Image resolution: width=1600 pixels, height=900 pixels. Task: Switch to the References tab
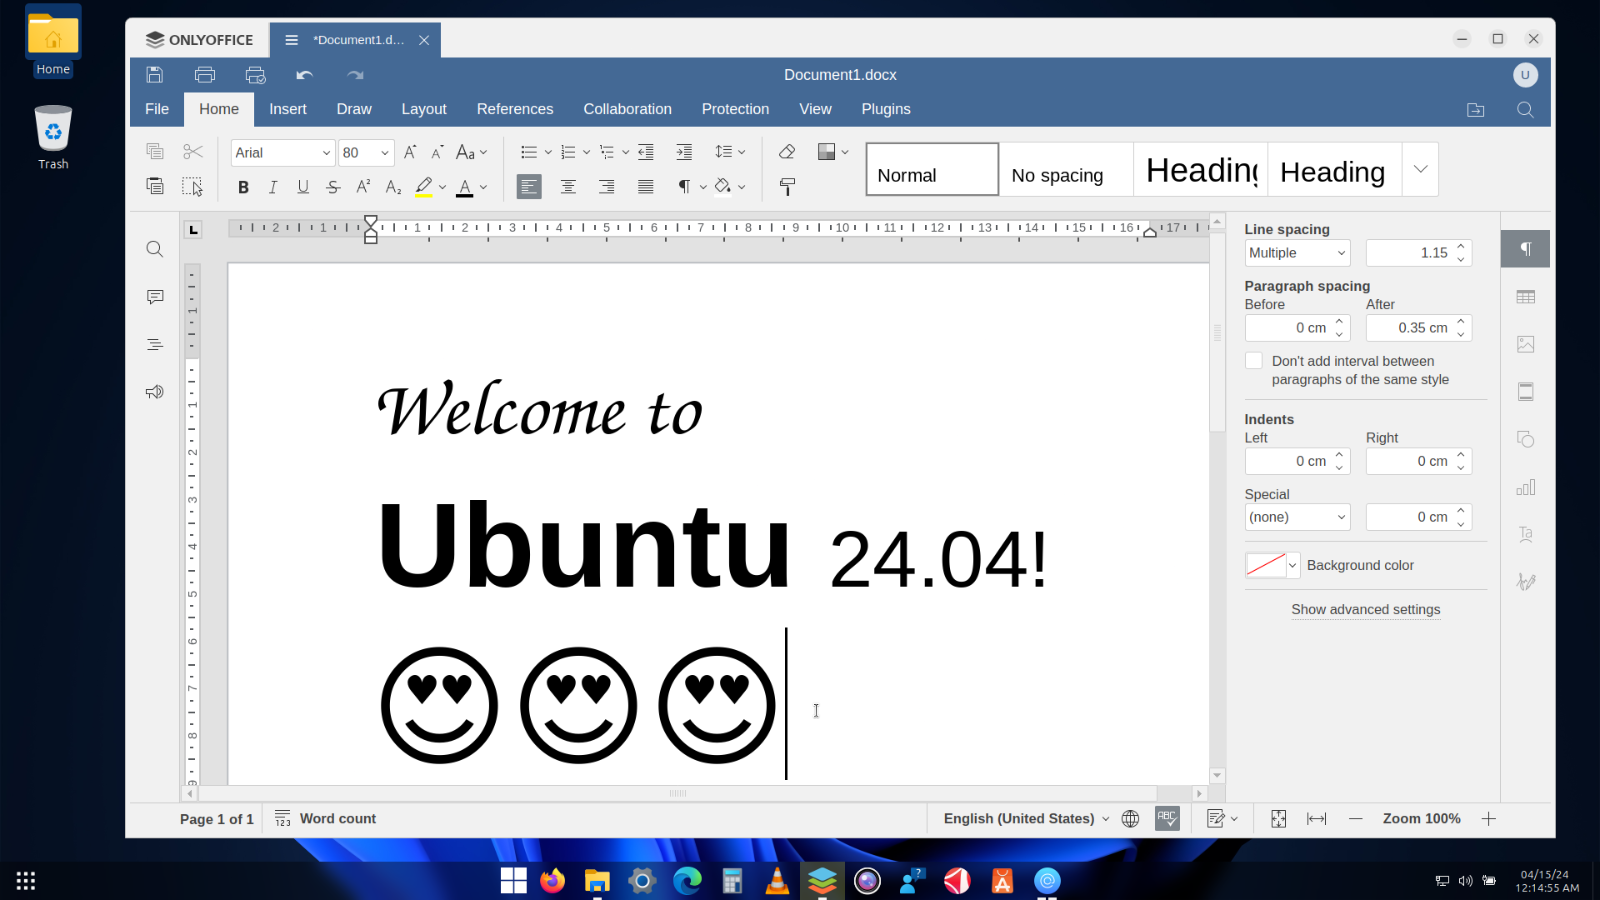[x=515, y=109]
